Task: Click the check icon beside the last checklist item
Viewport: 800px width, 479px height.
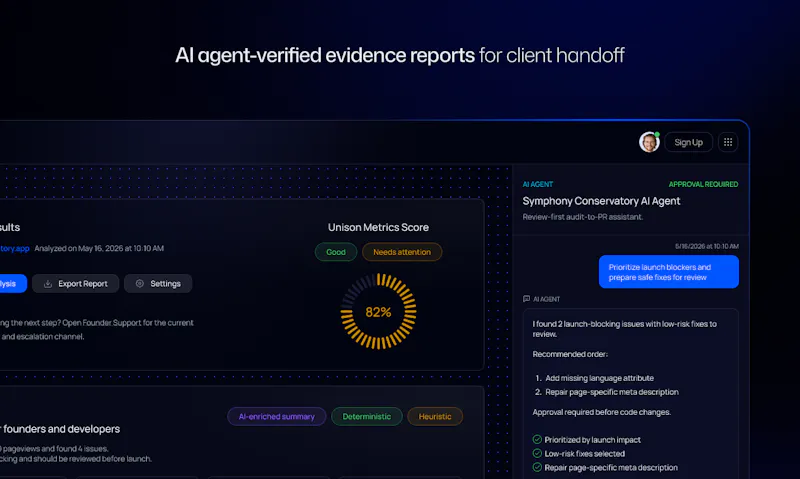Action: [537, 467]
